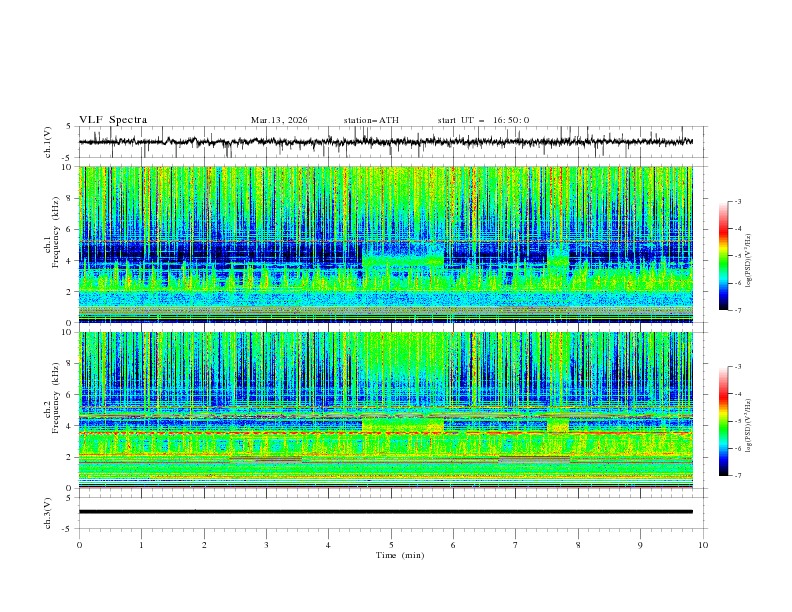
Task: Select the Mar.13, 2026 date label
Action: pyautogui.click(x=279, y=120)
